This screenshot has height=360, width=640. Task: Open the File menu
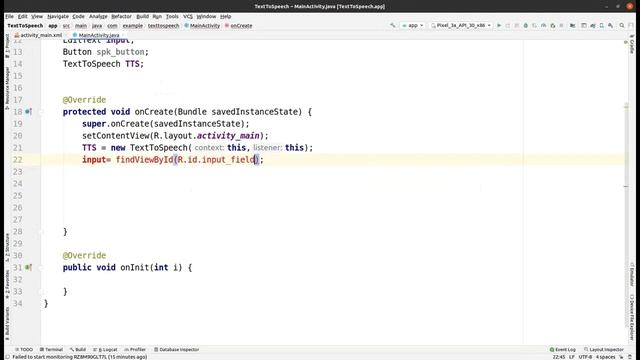click(9, 16)
